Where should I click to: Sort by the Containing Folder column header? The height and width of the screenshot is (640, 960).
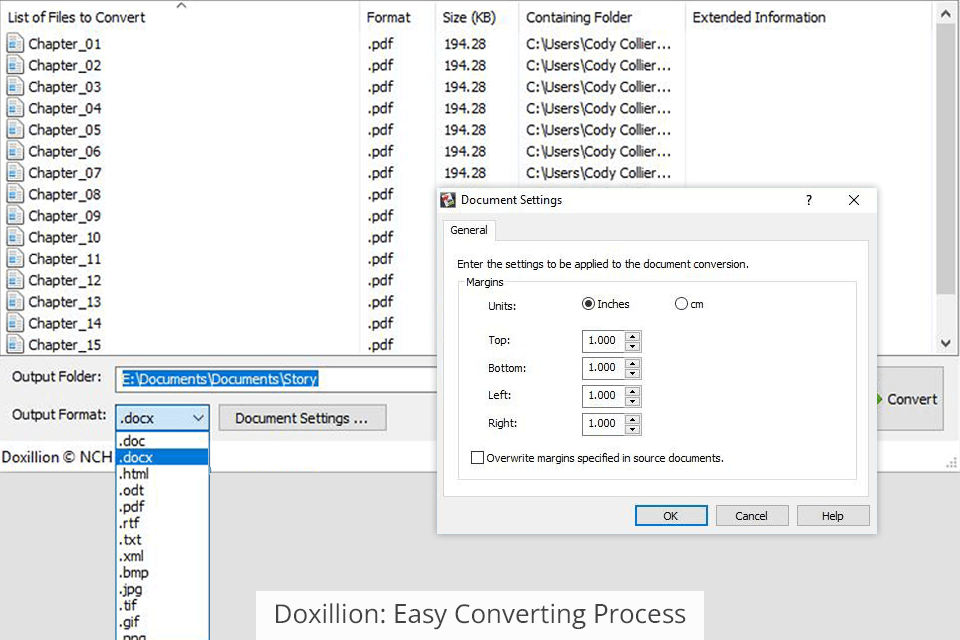point(602,17)
